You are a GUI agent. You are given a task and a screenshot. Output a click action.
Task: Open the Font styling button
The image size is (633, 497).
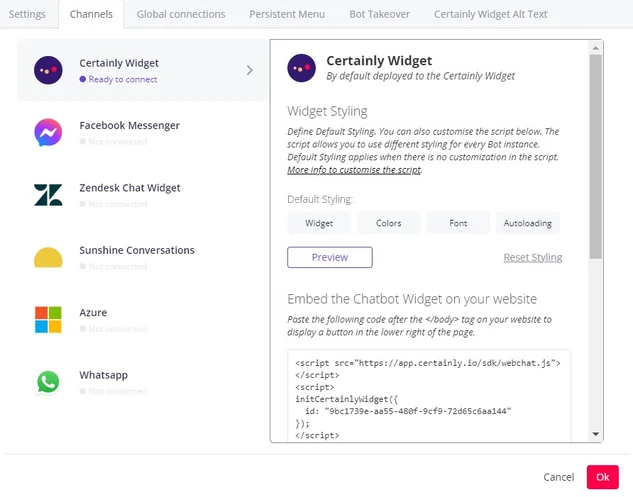[458, 223]
